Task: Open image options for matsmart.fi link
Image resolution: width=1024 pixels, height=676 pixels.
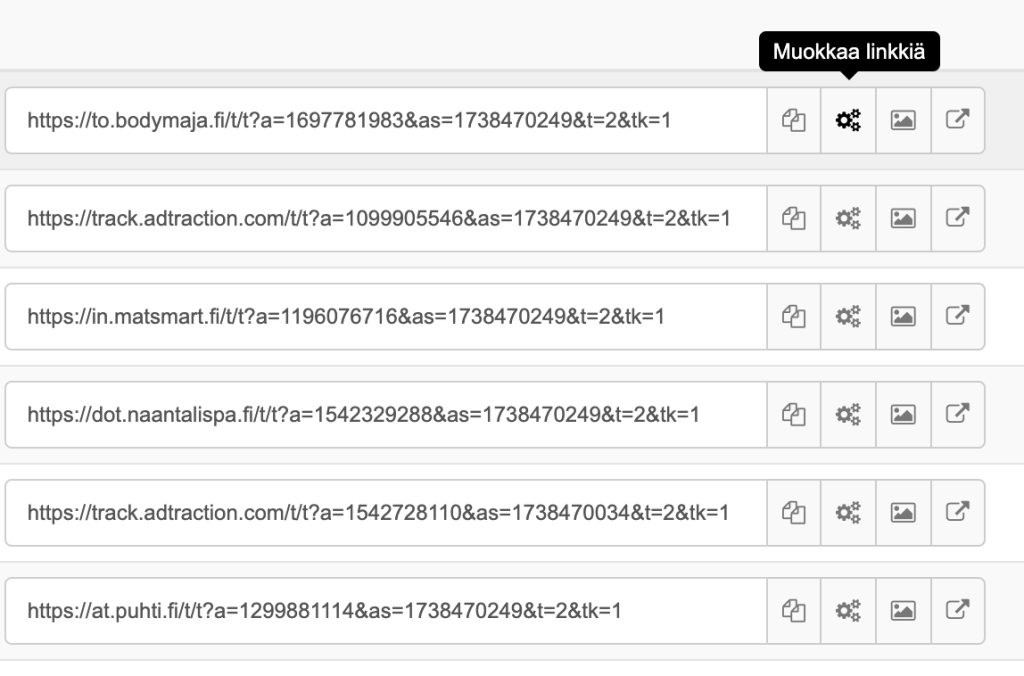Action: click(903, 317)
